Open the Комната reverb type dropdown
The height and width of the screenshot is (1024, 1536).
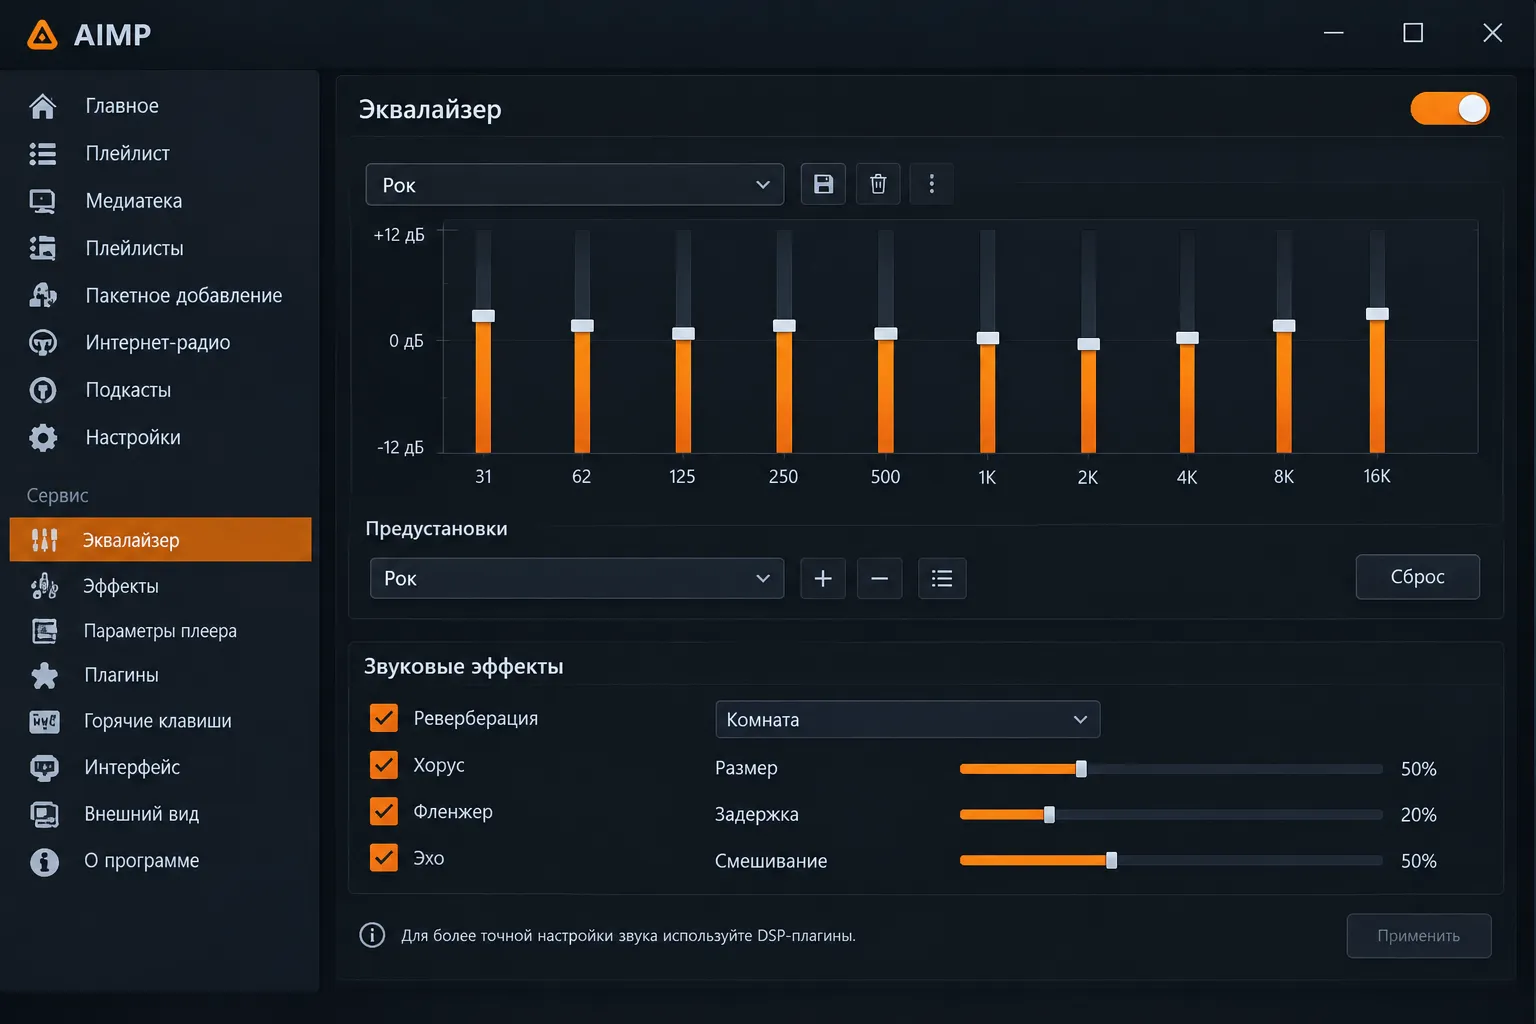pyautogui.click(x=908, y=720)
